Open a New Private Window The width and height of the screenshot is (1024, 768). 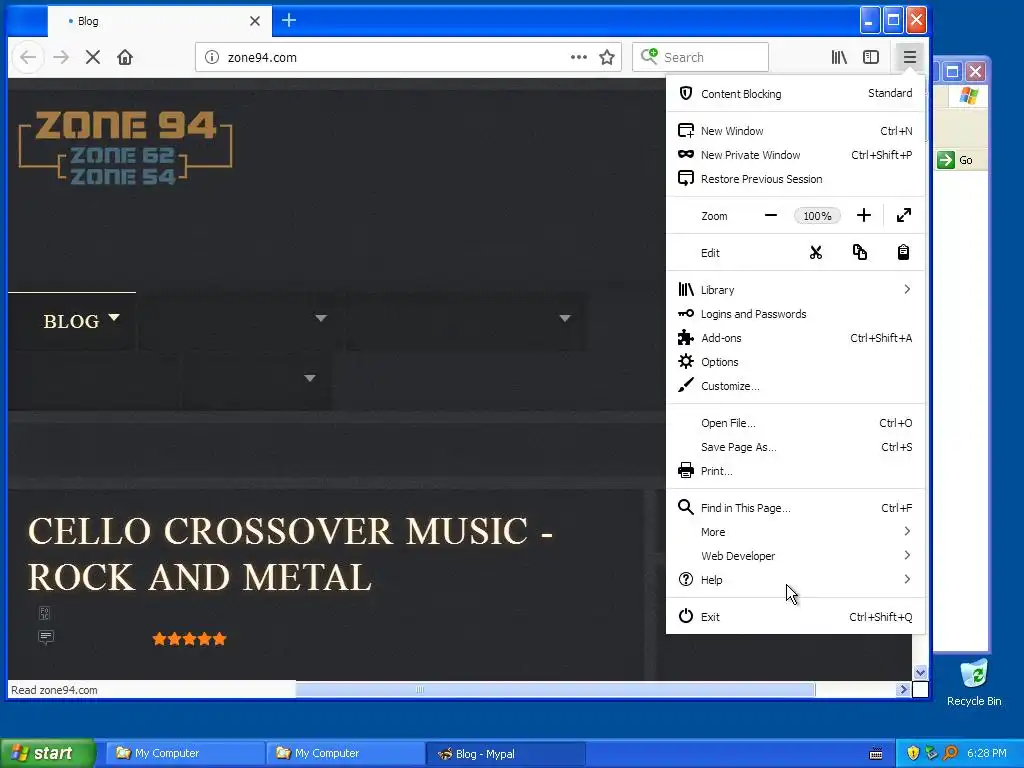click(x=795, y=155)
